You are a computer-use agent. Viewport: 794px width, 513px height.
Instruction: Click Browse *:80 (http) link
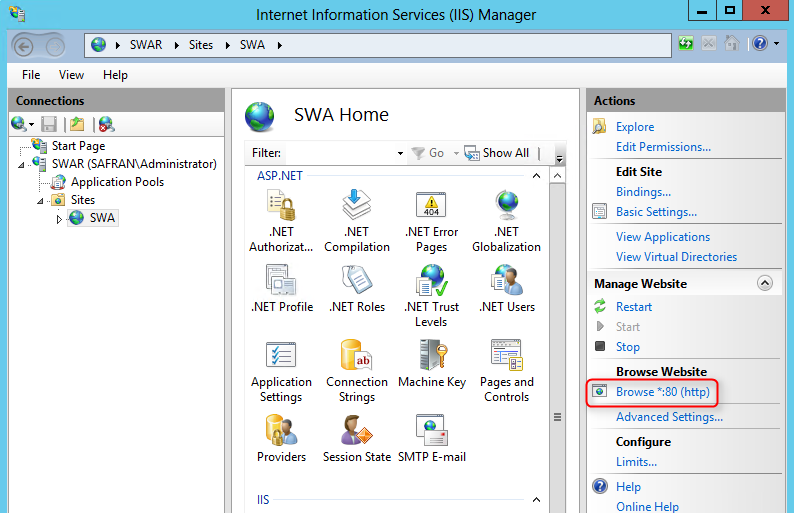click(662, 392)
